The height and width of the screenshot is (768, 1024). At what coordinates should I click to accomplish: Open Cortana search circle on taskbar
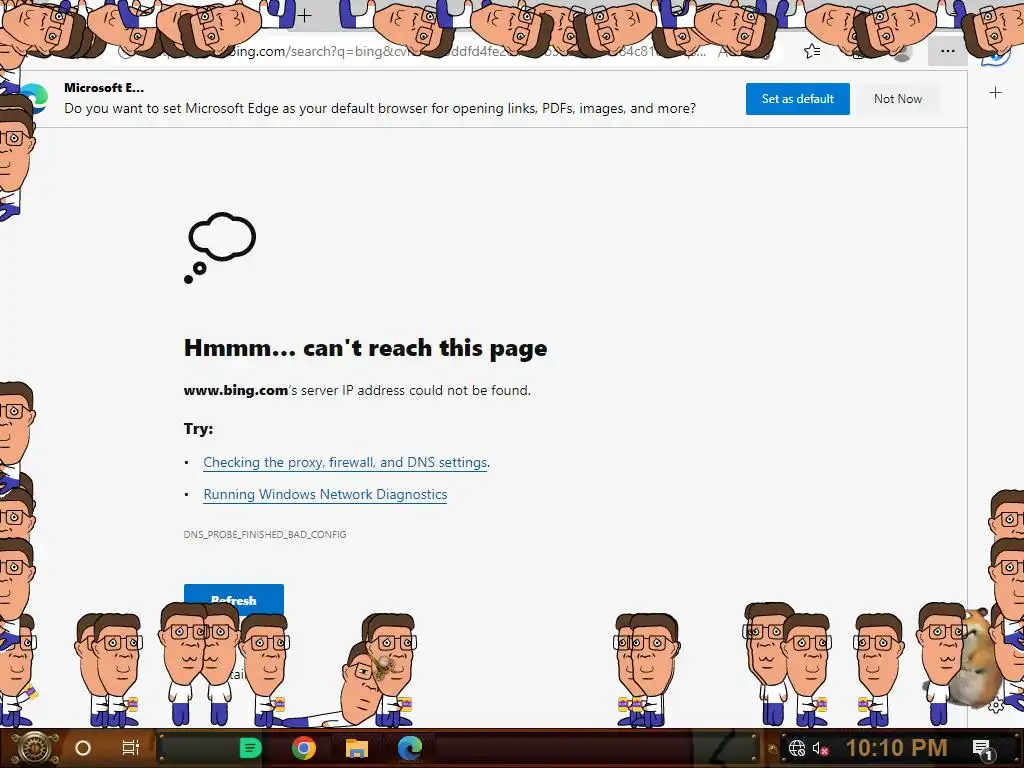tap(83, 748)
